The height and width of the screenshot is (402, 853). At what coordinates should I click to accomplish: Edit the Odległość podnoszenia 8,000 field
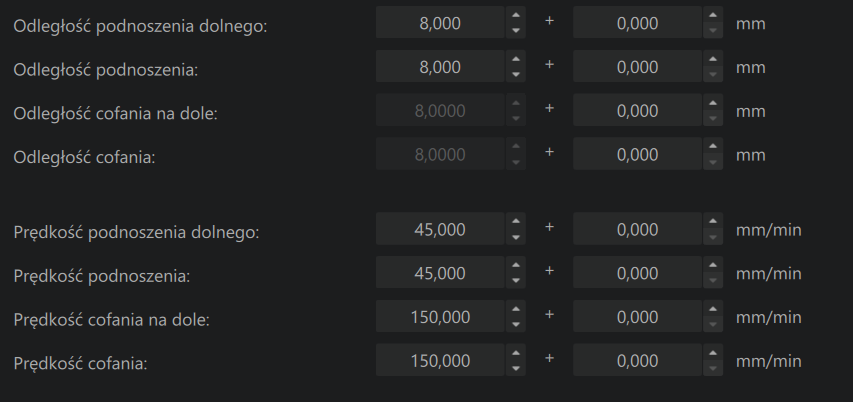pyautogui.click(x=440, y=66)
